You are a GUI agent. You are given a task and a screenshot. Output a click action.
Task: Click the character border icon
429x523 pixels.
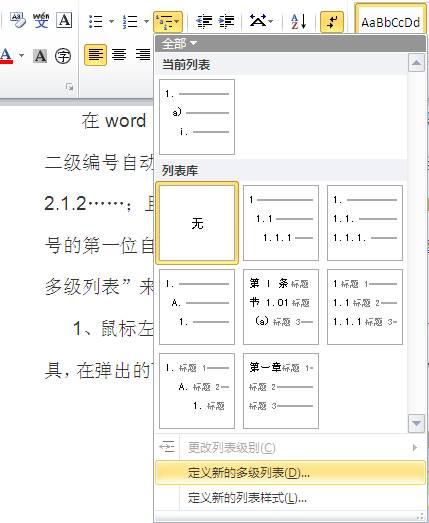point(64,20)
